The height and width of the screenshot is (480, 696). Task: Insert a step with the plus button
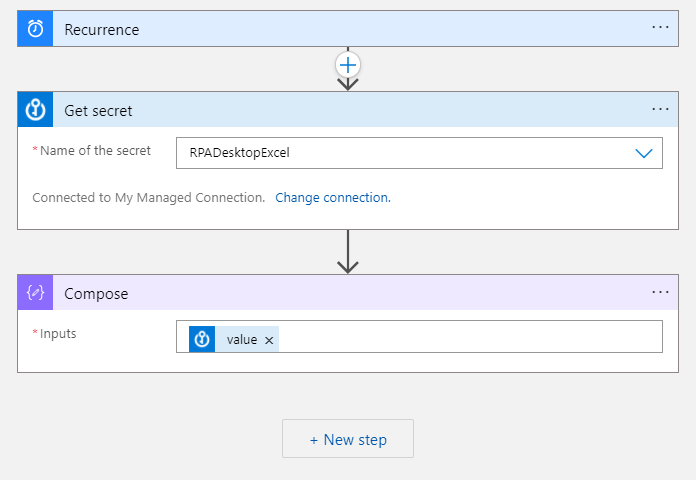point(348,65)
